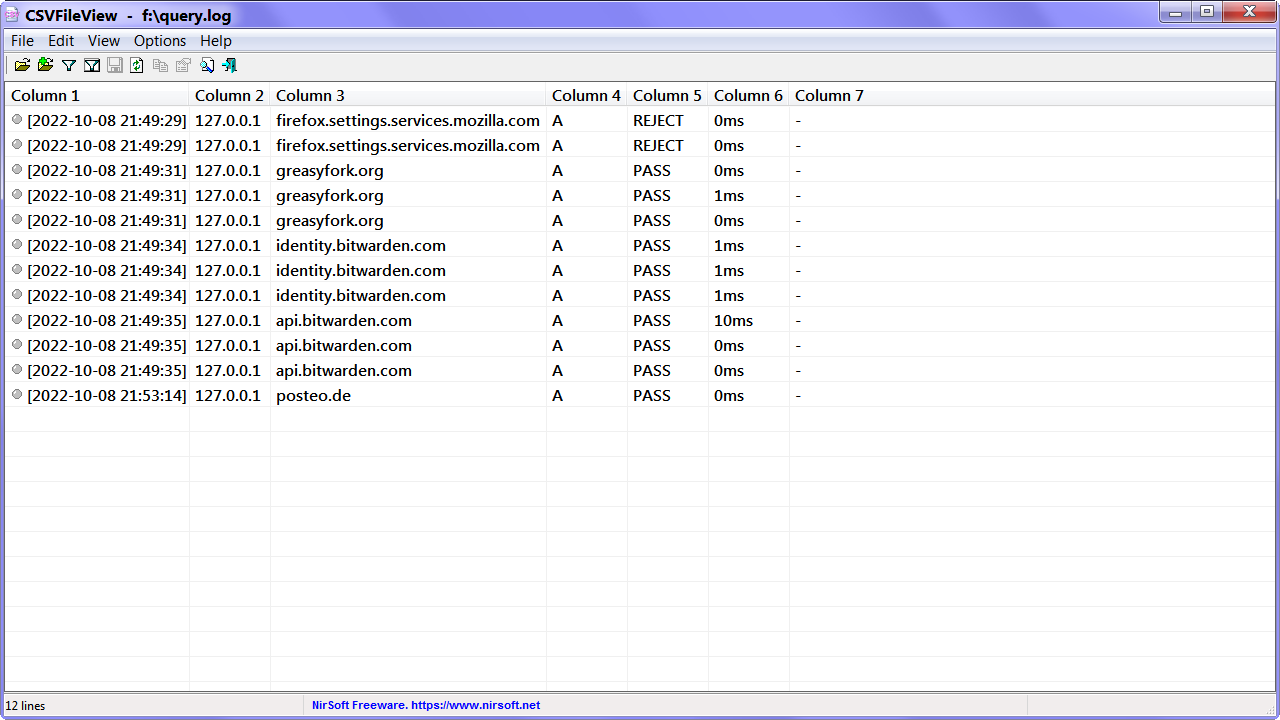Screen dimensions: 1280x720
Task: Open the Options menu
Action: 160,41
